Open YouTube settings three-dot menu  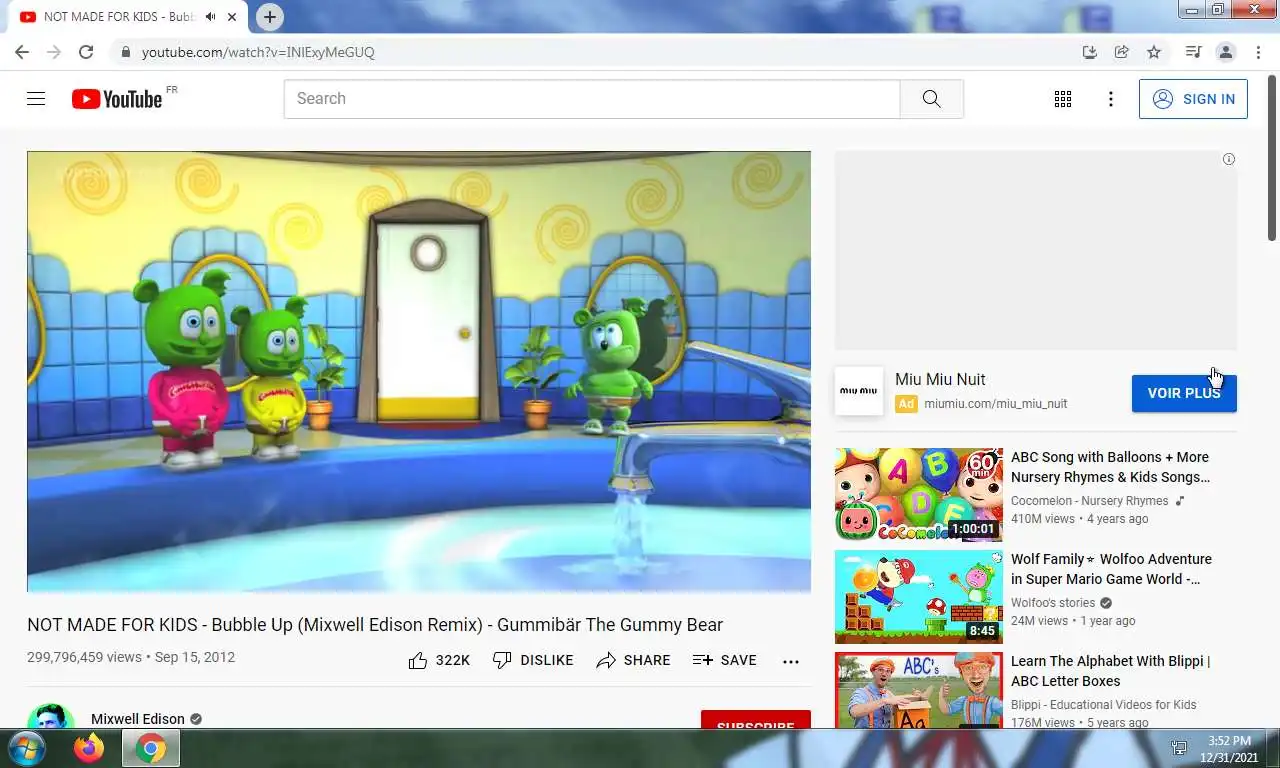[x=1110, y=99]
